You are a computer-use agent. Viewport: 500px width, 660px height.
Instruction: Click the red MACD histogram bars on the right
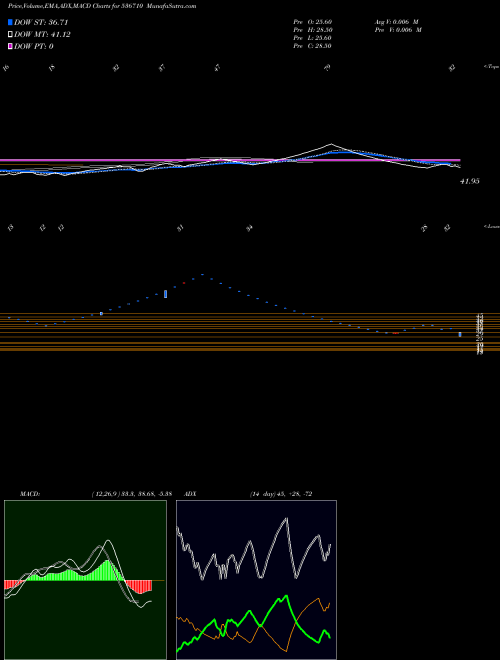tap(139, 587)
